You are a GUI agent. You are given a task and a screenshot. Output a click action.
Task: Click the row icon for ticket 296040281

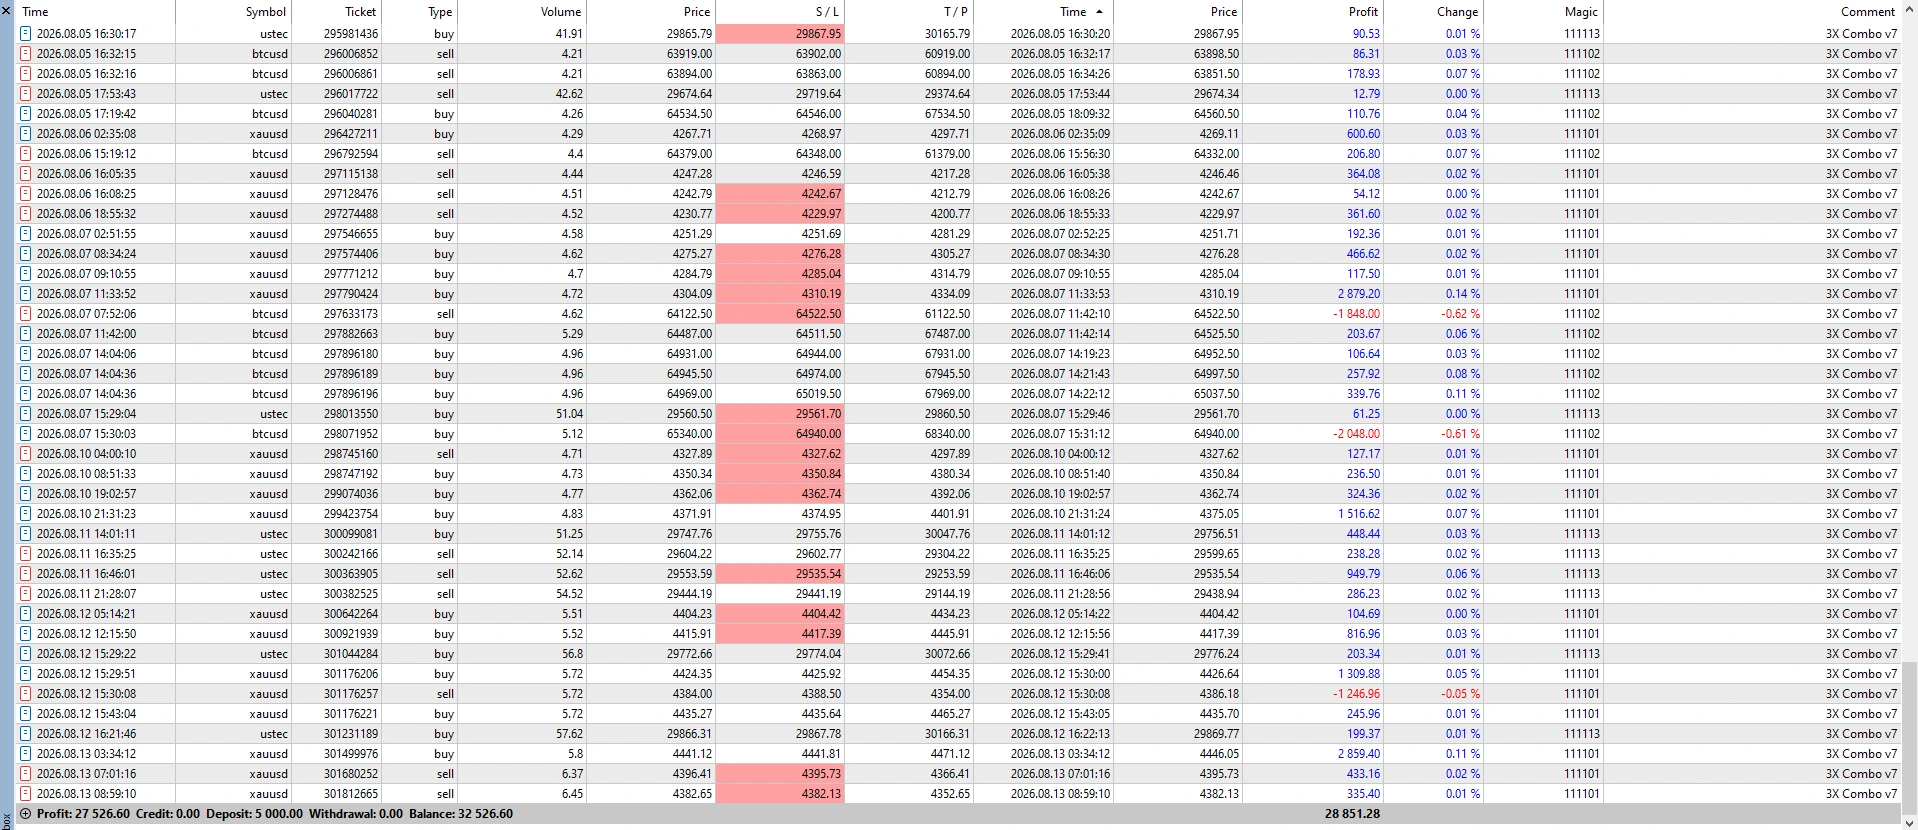click(26, 114)
